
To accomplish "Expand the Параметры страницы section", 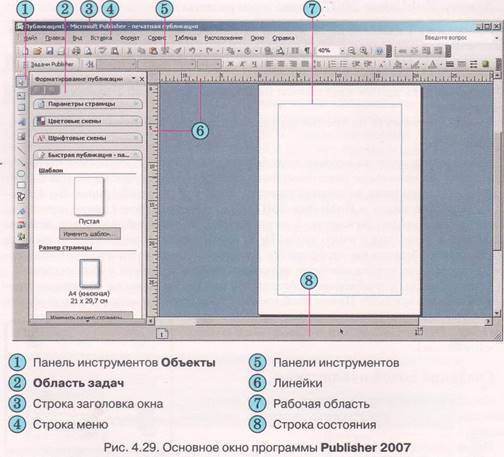I will [x=88, y=104].
